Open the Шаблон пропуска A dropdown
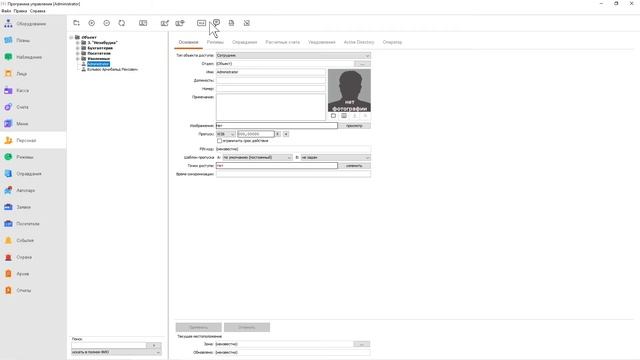This screenshot has width=640, height=360. 257,158
